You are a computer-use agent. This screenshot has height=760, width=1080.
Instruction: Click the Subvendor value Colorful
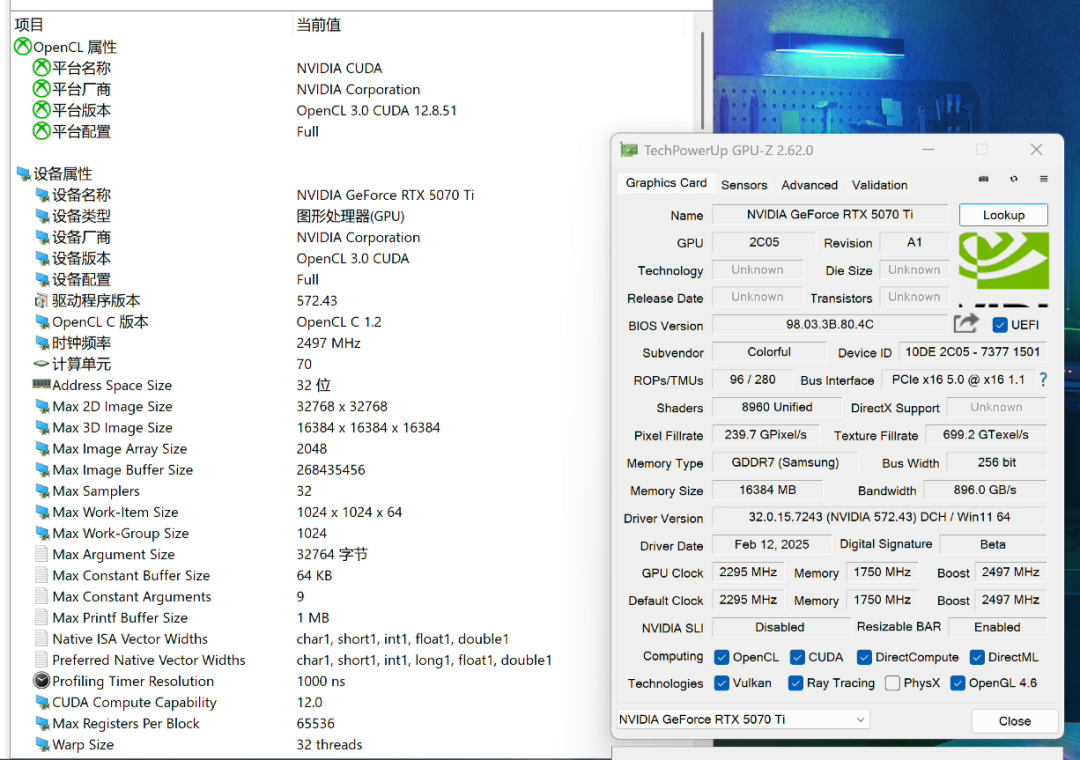click(769, 352)
